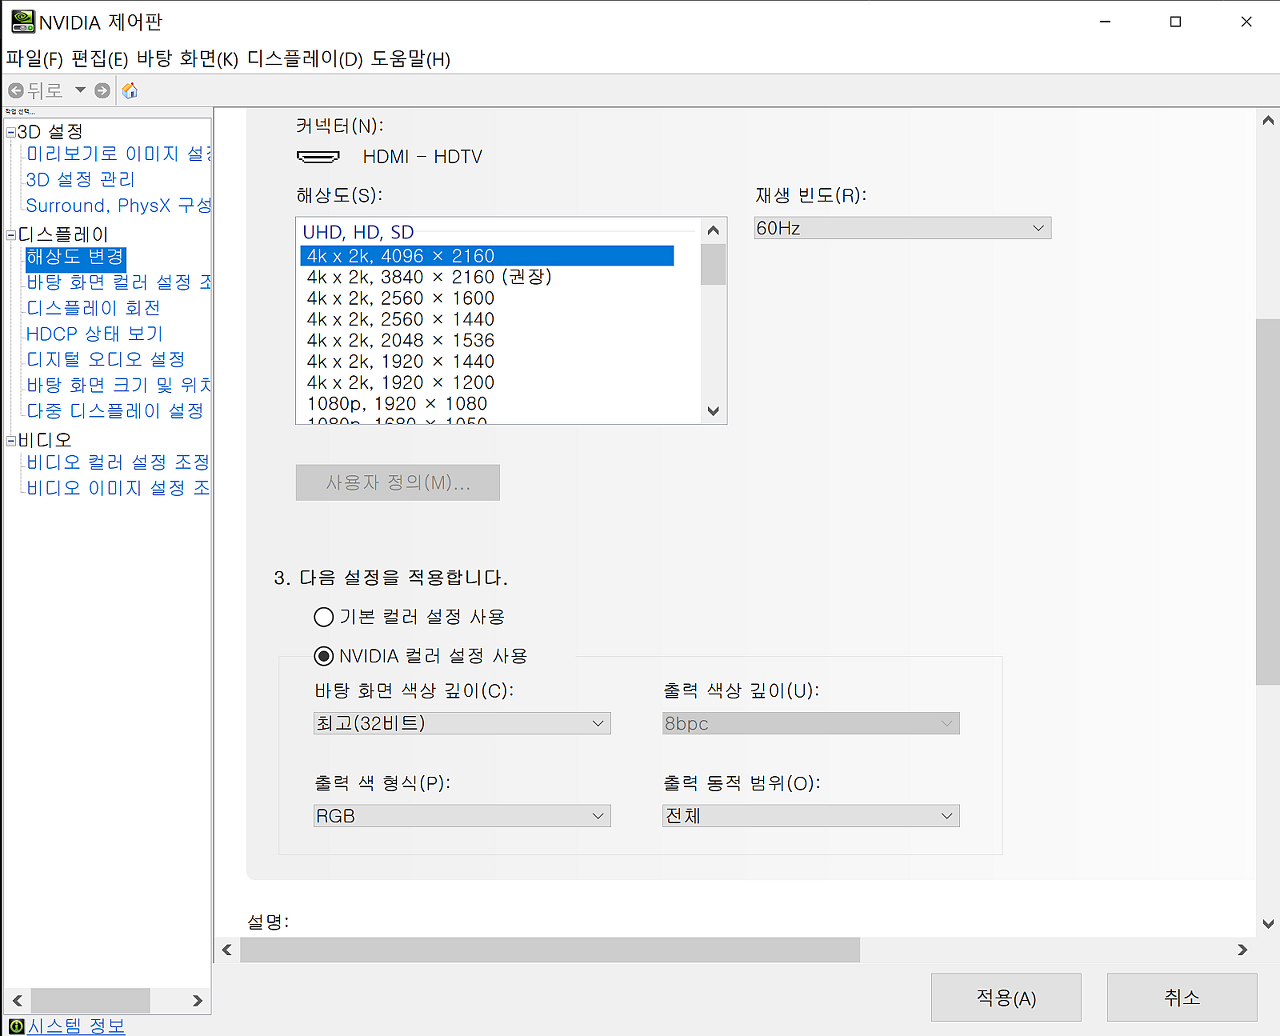
Task: Click the resolution list scrollbar thumb
Action: 713,264
